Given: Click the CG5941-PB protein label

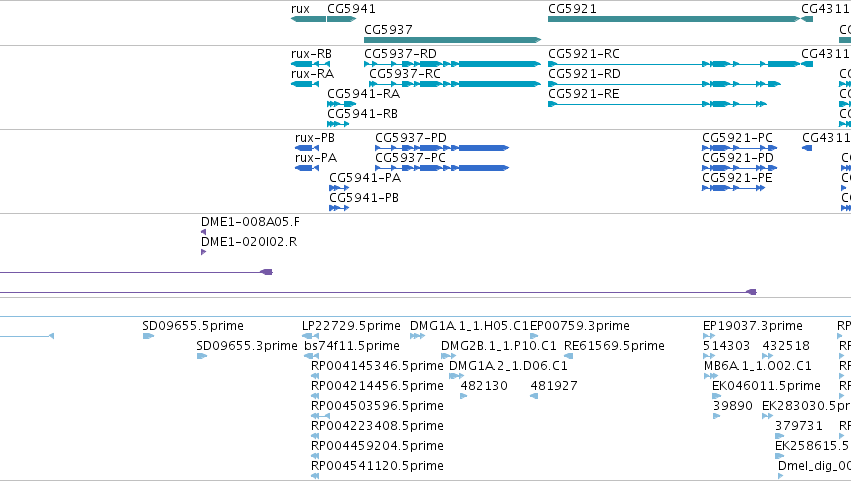Looking at the screenshot, I should pos(364,198).
